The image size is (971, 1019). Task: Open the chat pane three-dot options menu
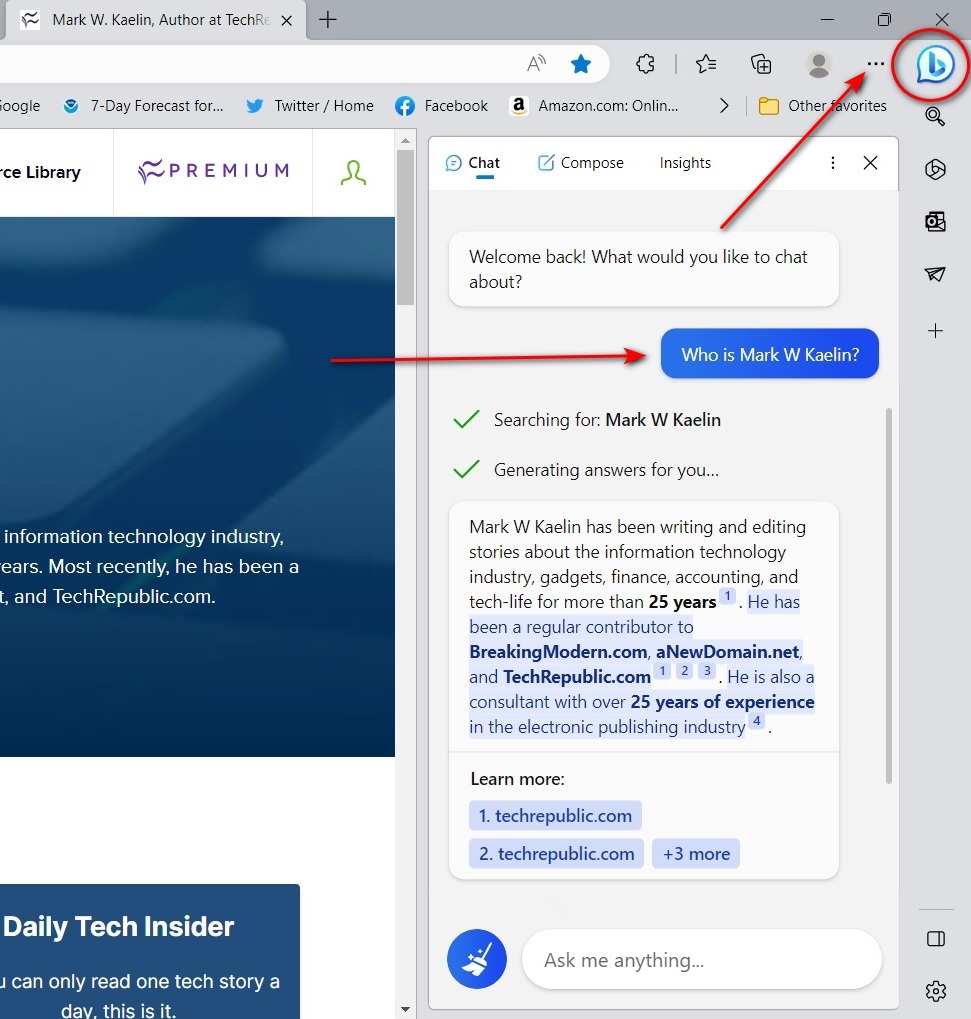click(x=832, y=163)
